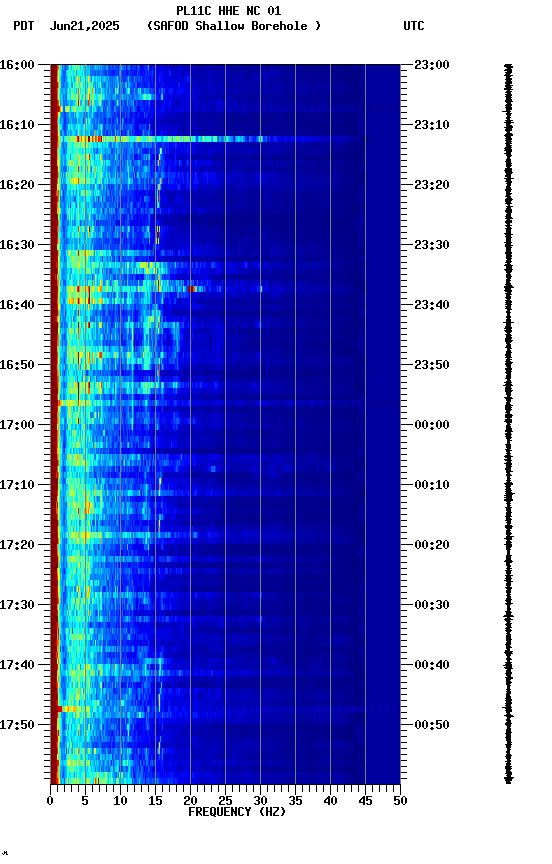This screenshot has height=864, width=552.
Task: Click the 17:00 PDT time label
Action: (x=17, y=425)
